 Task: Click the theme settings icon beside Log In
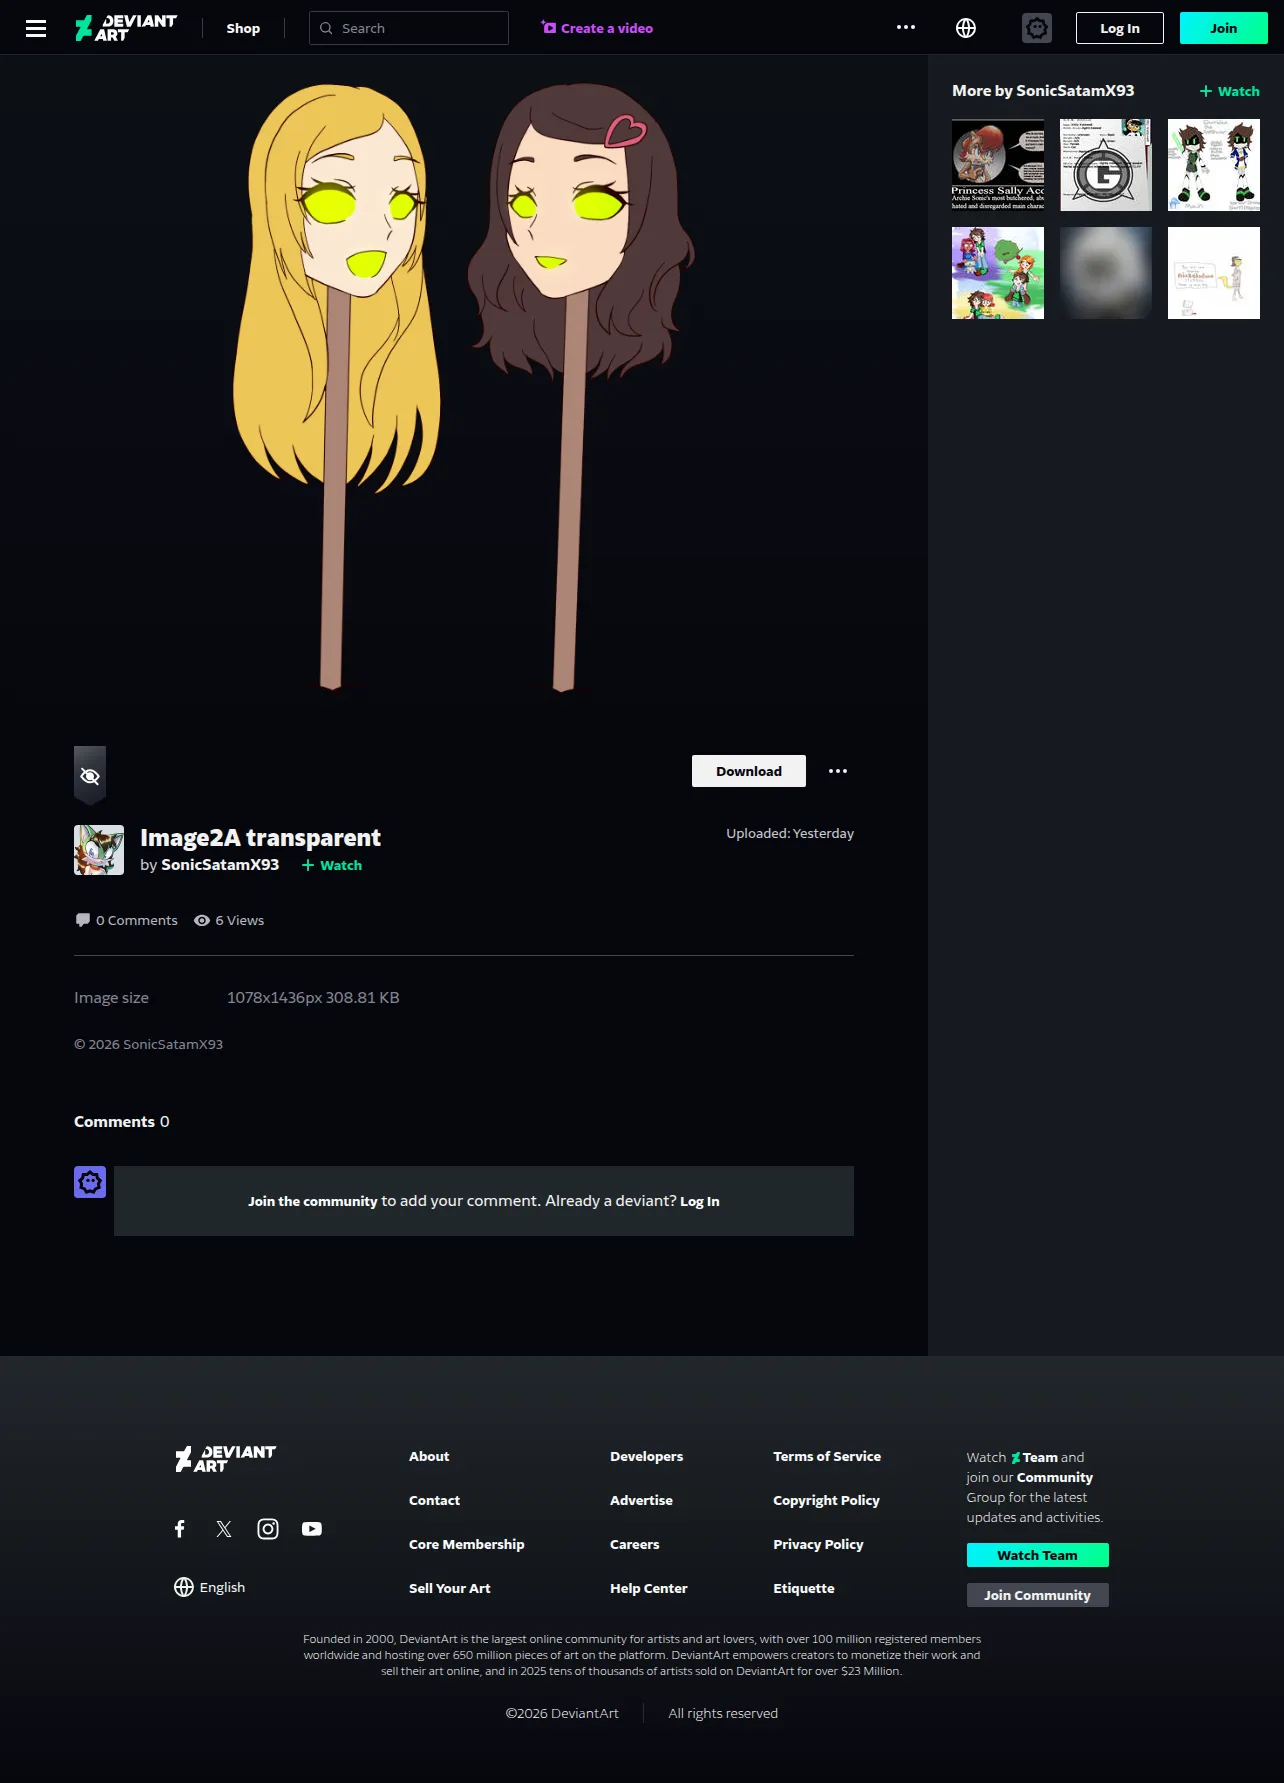1037,28
